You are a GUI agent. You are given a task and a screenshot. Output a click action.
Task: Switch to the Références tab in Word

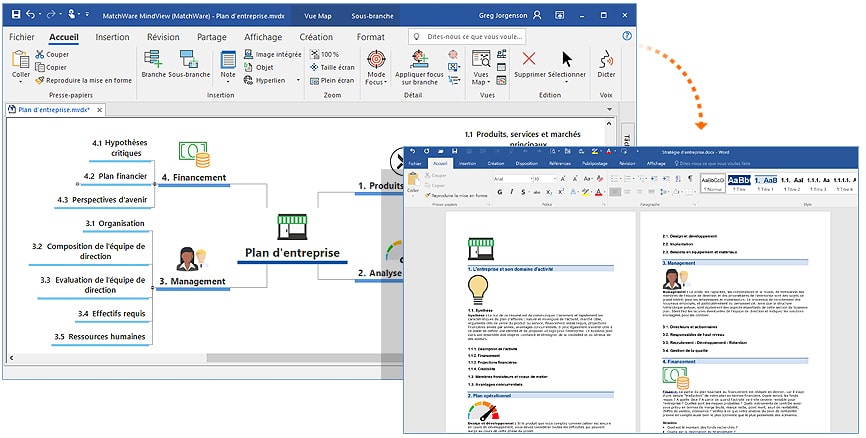click(x=560, y=163)
